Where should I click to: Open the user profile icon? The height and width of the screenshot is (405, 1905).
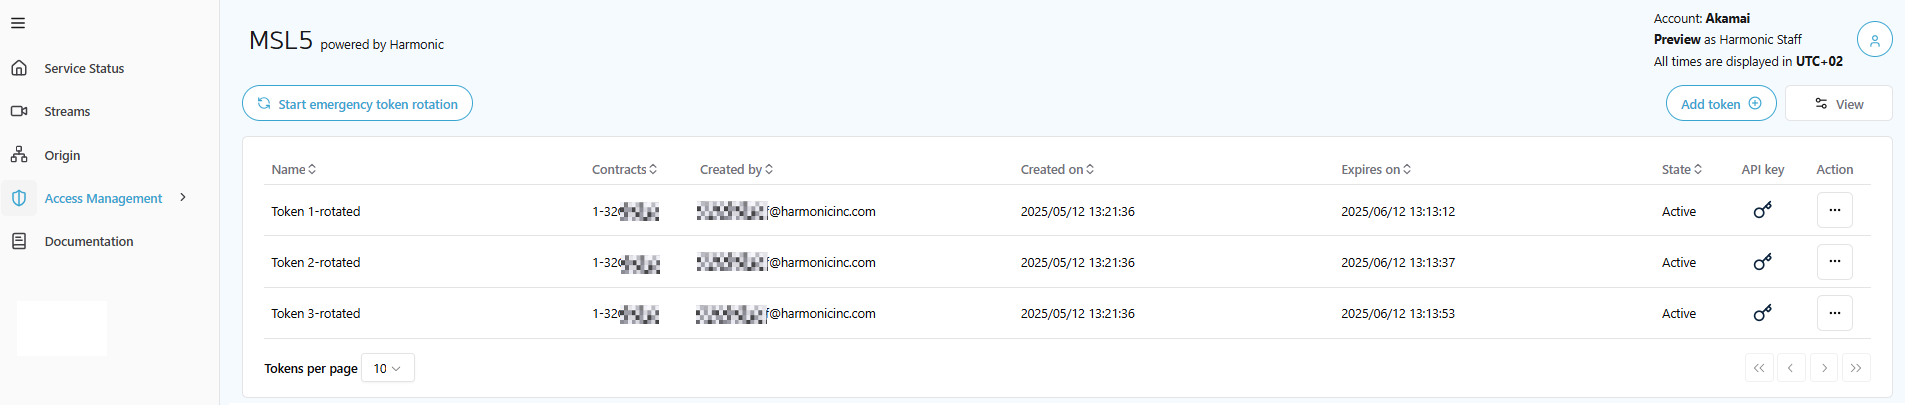coord(1874,40)
